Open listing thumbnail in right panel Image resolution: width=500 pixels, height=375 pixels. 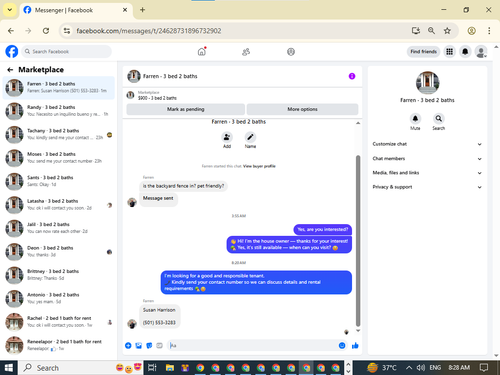[x=427, y=83]
